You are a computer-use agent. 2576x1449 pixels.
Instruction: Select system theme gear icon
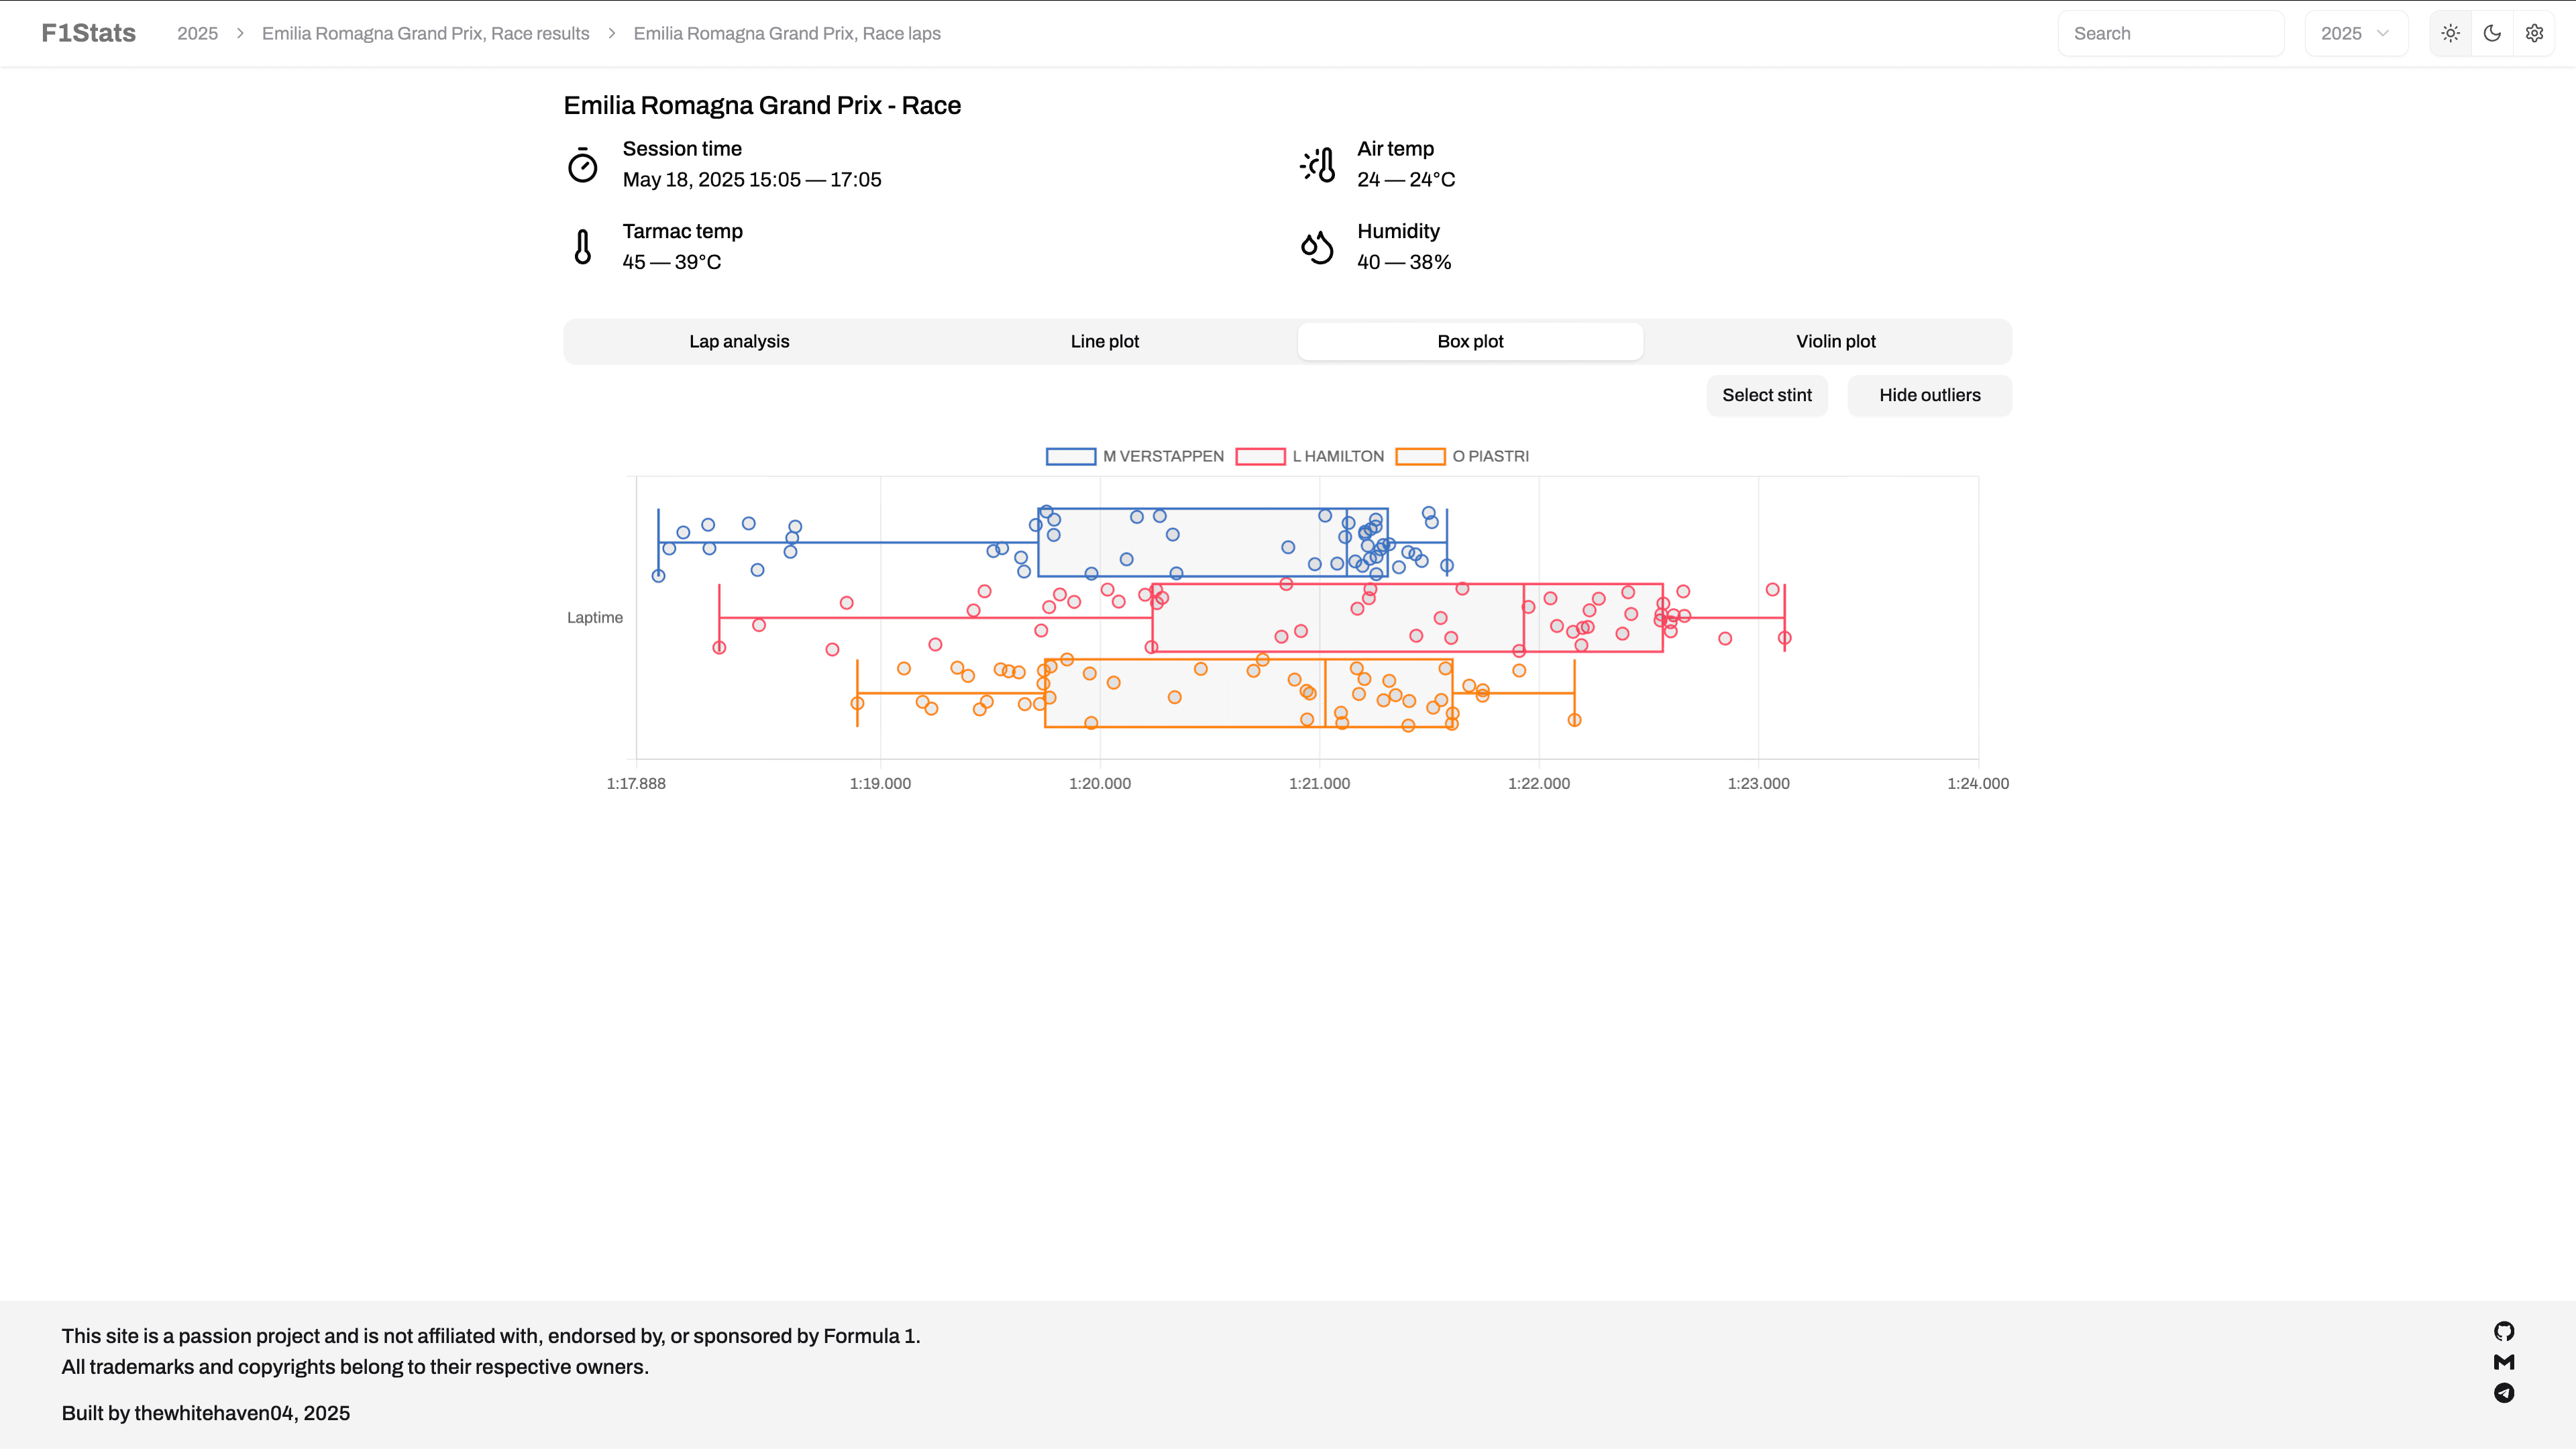pos(2534,33)
